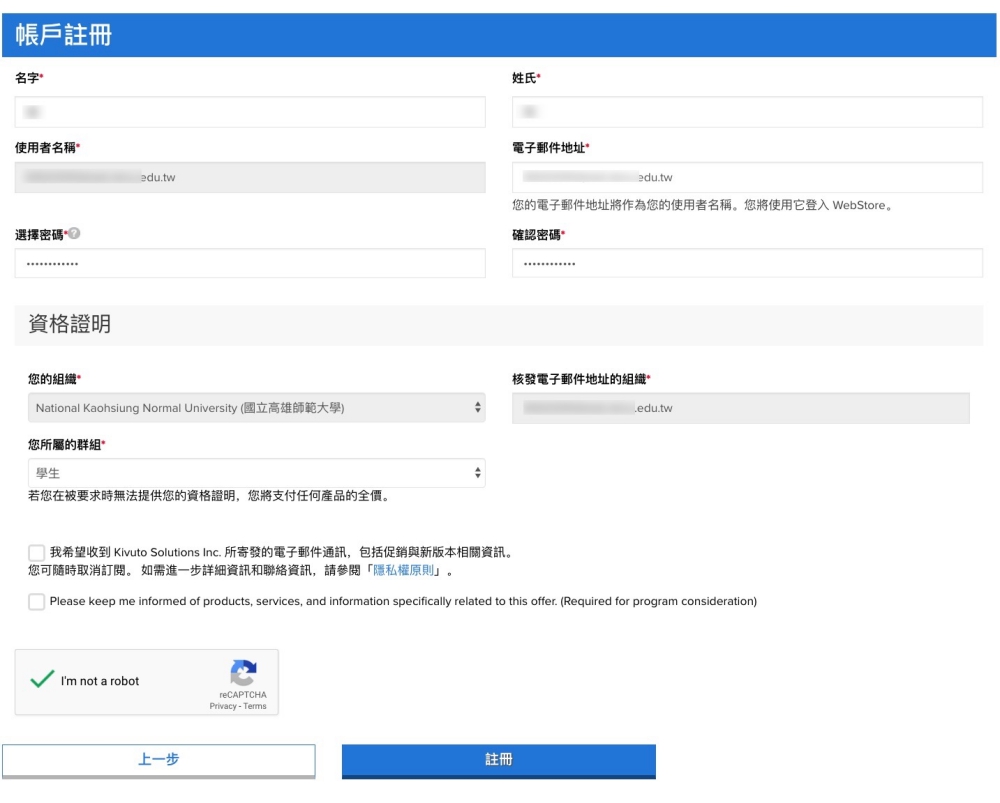This screenshot has height=803, width=1000.
Task: Click the 核發電子郵件地址的組織 domain field
Action: tap(740, 408)
